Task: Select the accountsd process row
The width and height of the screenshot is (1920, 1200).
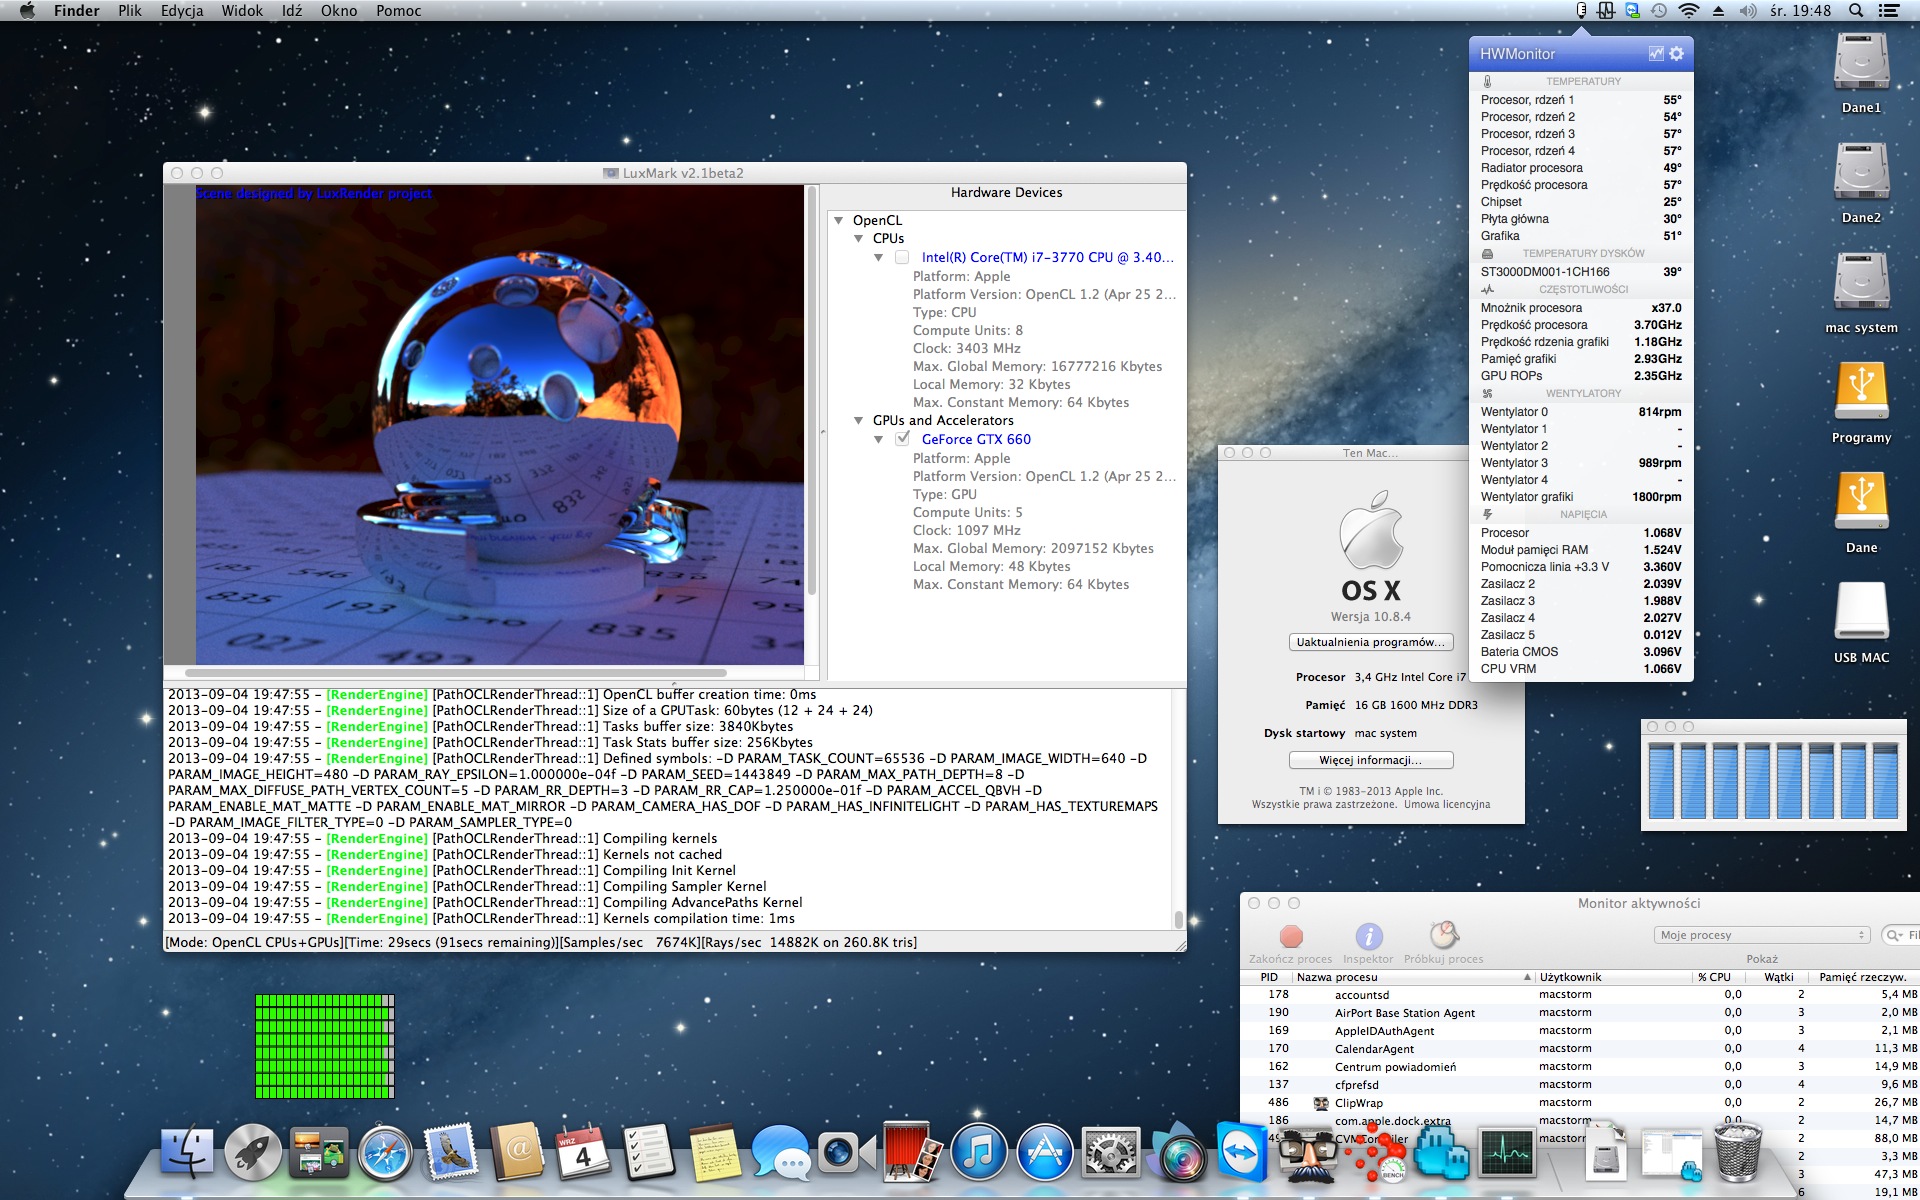Action: click(x=1580, y=995)
